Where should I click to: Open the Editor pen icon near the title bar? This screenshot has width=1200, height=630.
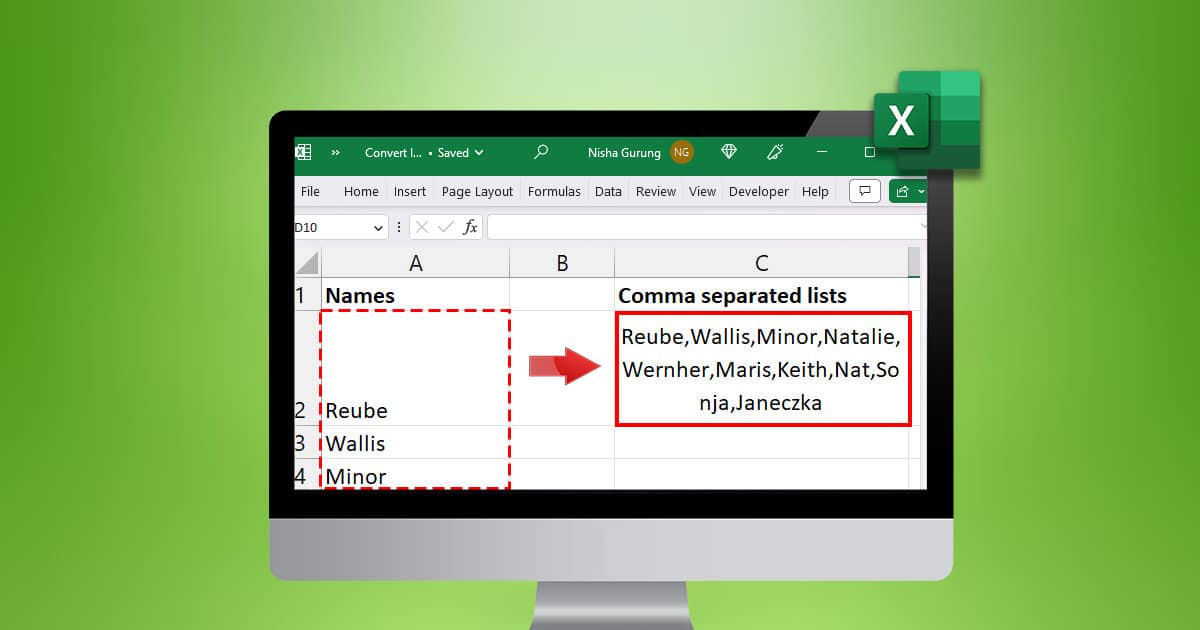tap(774, 152)
